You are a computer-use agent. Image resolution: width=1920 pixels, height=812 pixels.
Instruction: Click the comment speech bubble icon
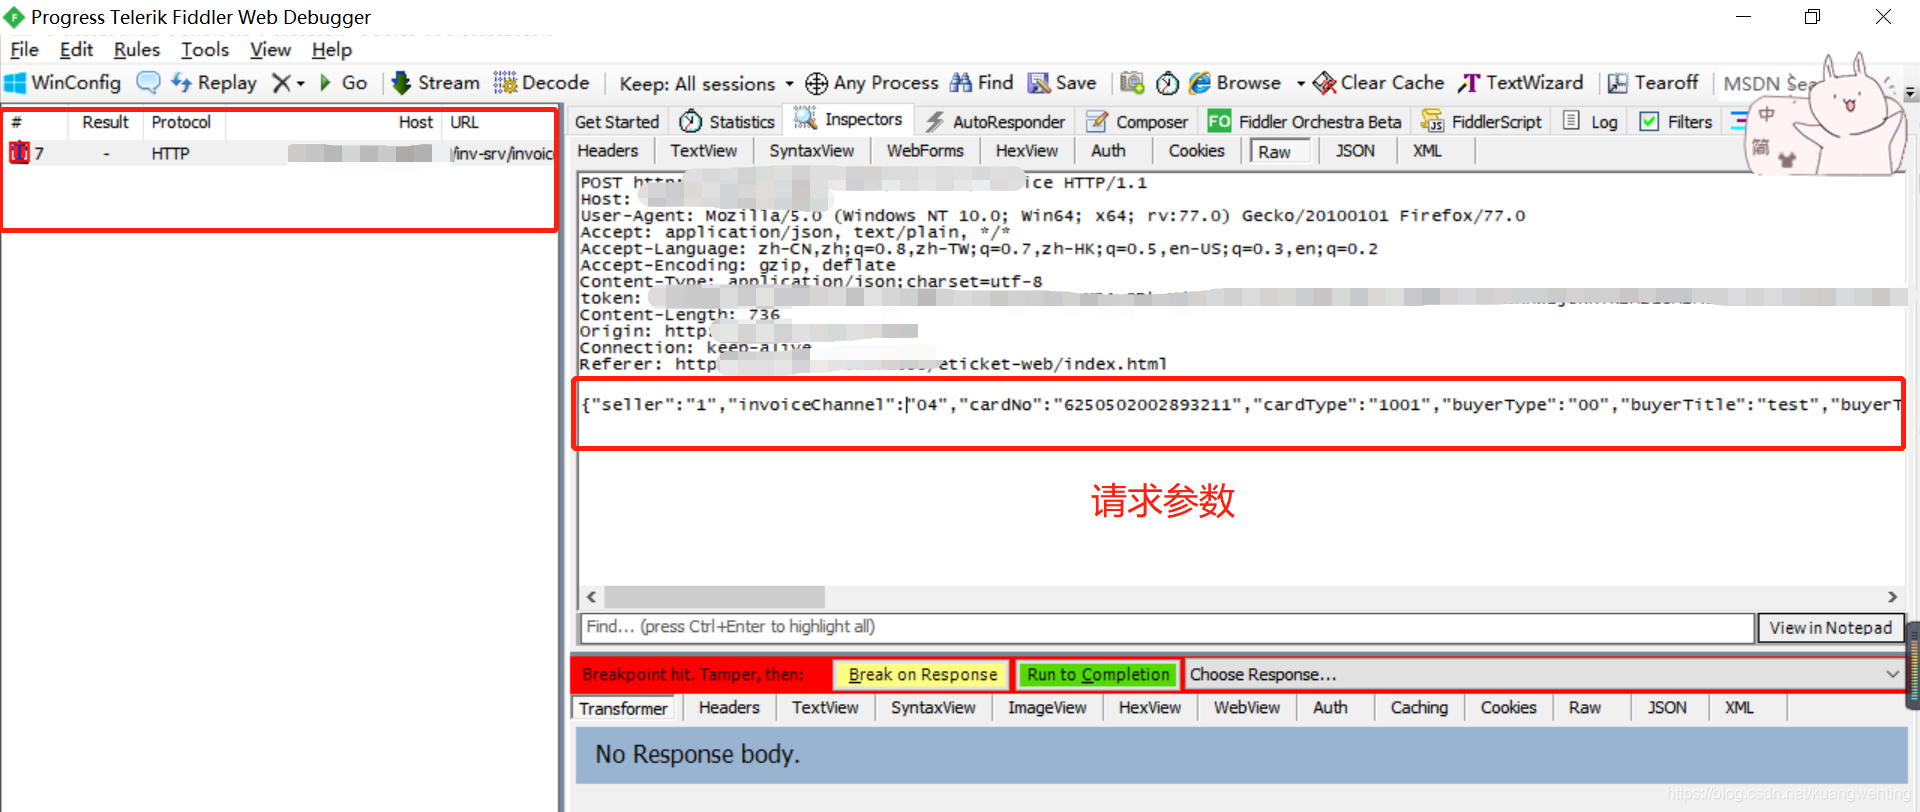148,83
